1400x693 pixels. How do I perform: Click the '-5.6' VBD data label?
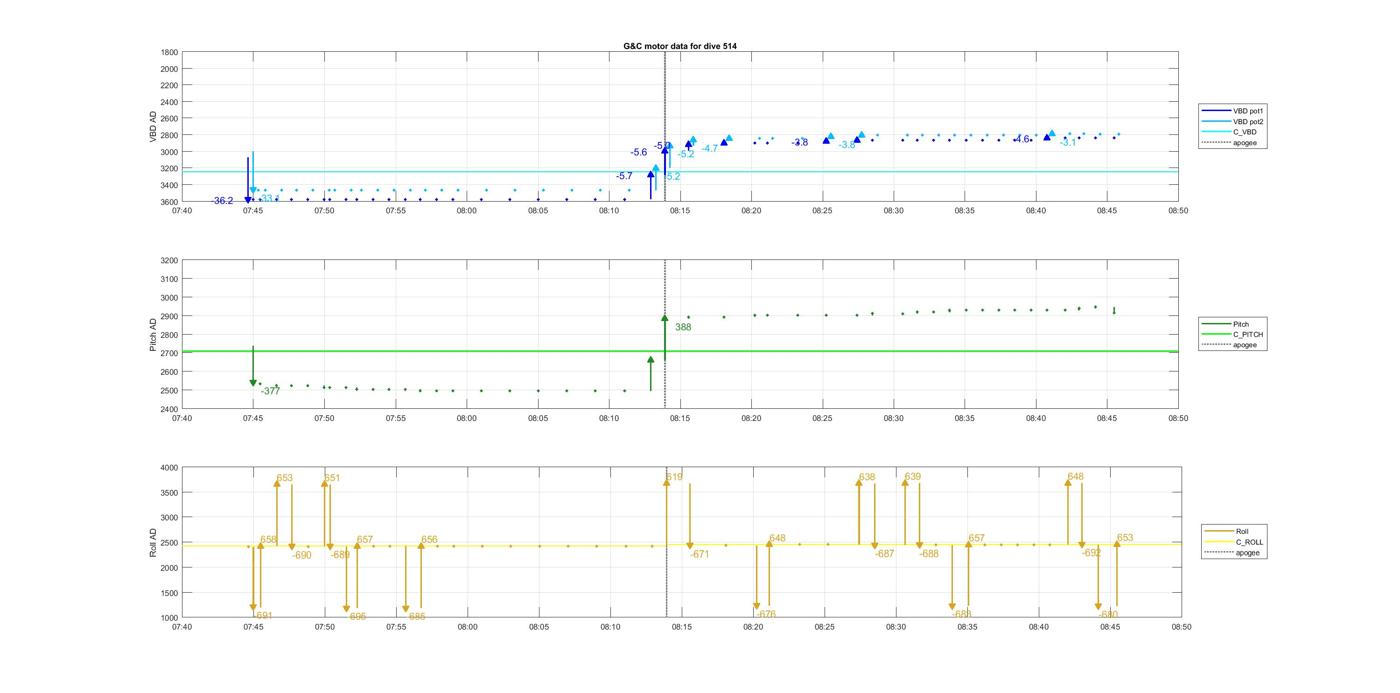tap(638, 152)
